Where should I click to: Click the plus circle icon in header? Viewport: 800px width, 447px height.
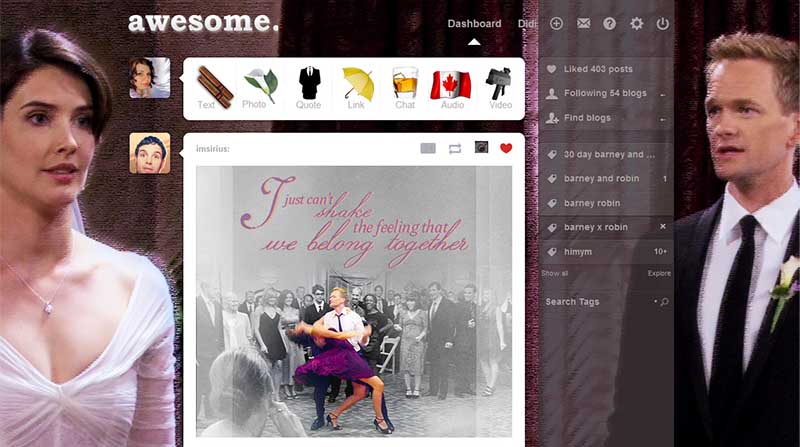click(x=556, y=23)
